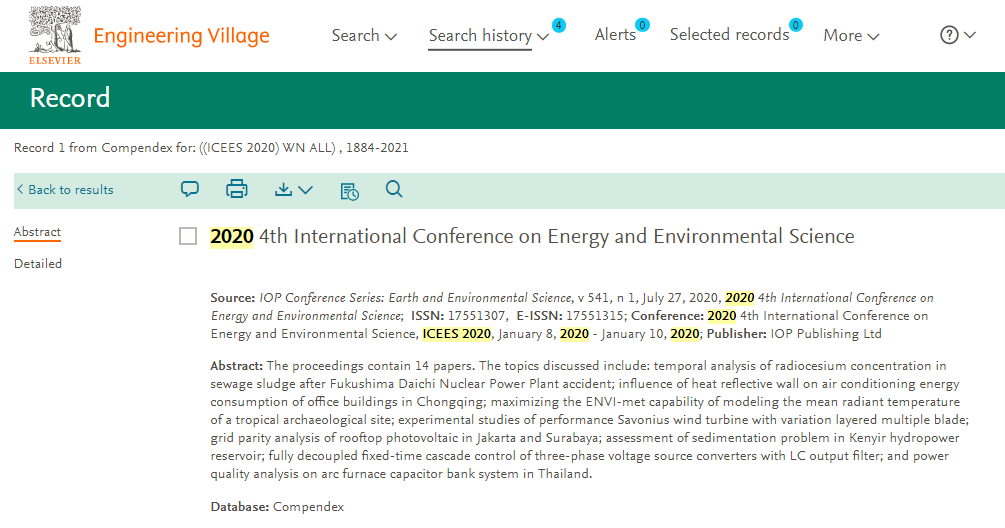Click the comment speech bubble icon
Screen dimensions: 1005x528
tap(190, 189)
